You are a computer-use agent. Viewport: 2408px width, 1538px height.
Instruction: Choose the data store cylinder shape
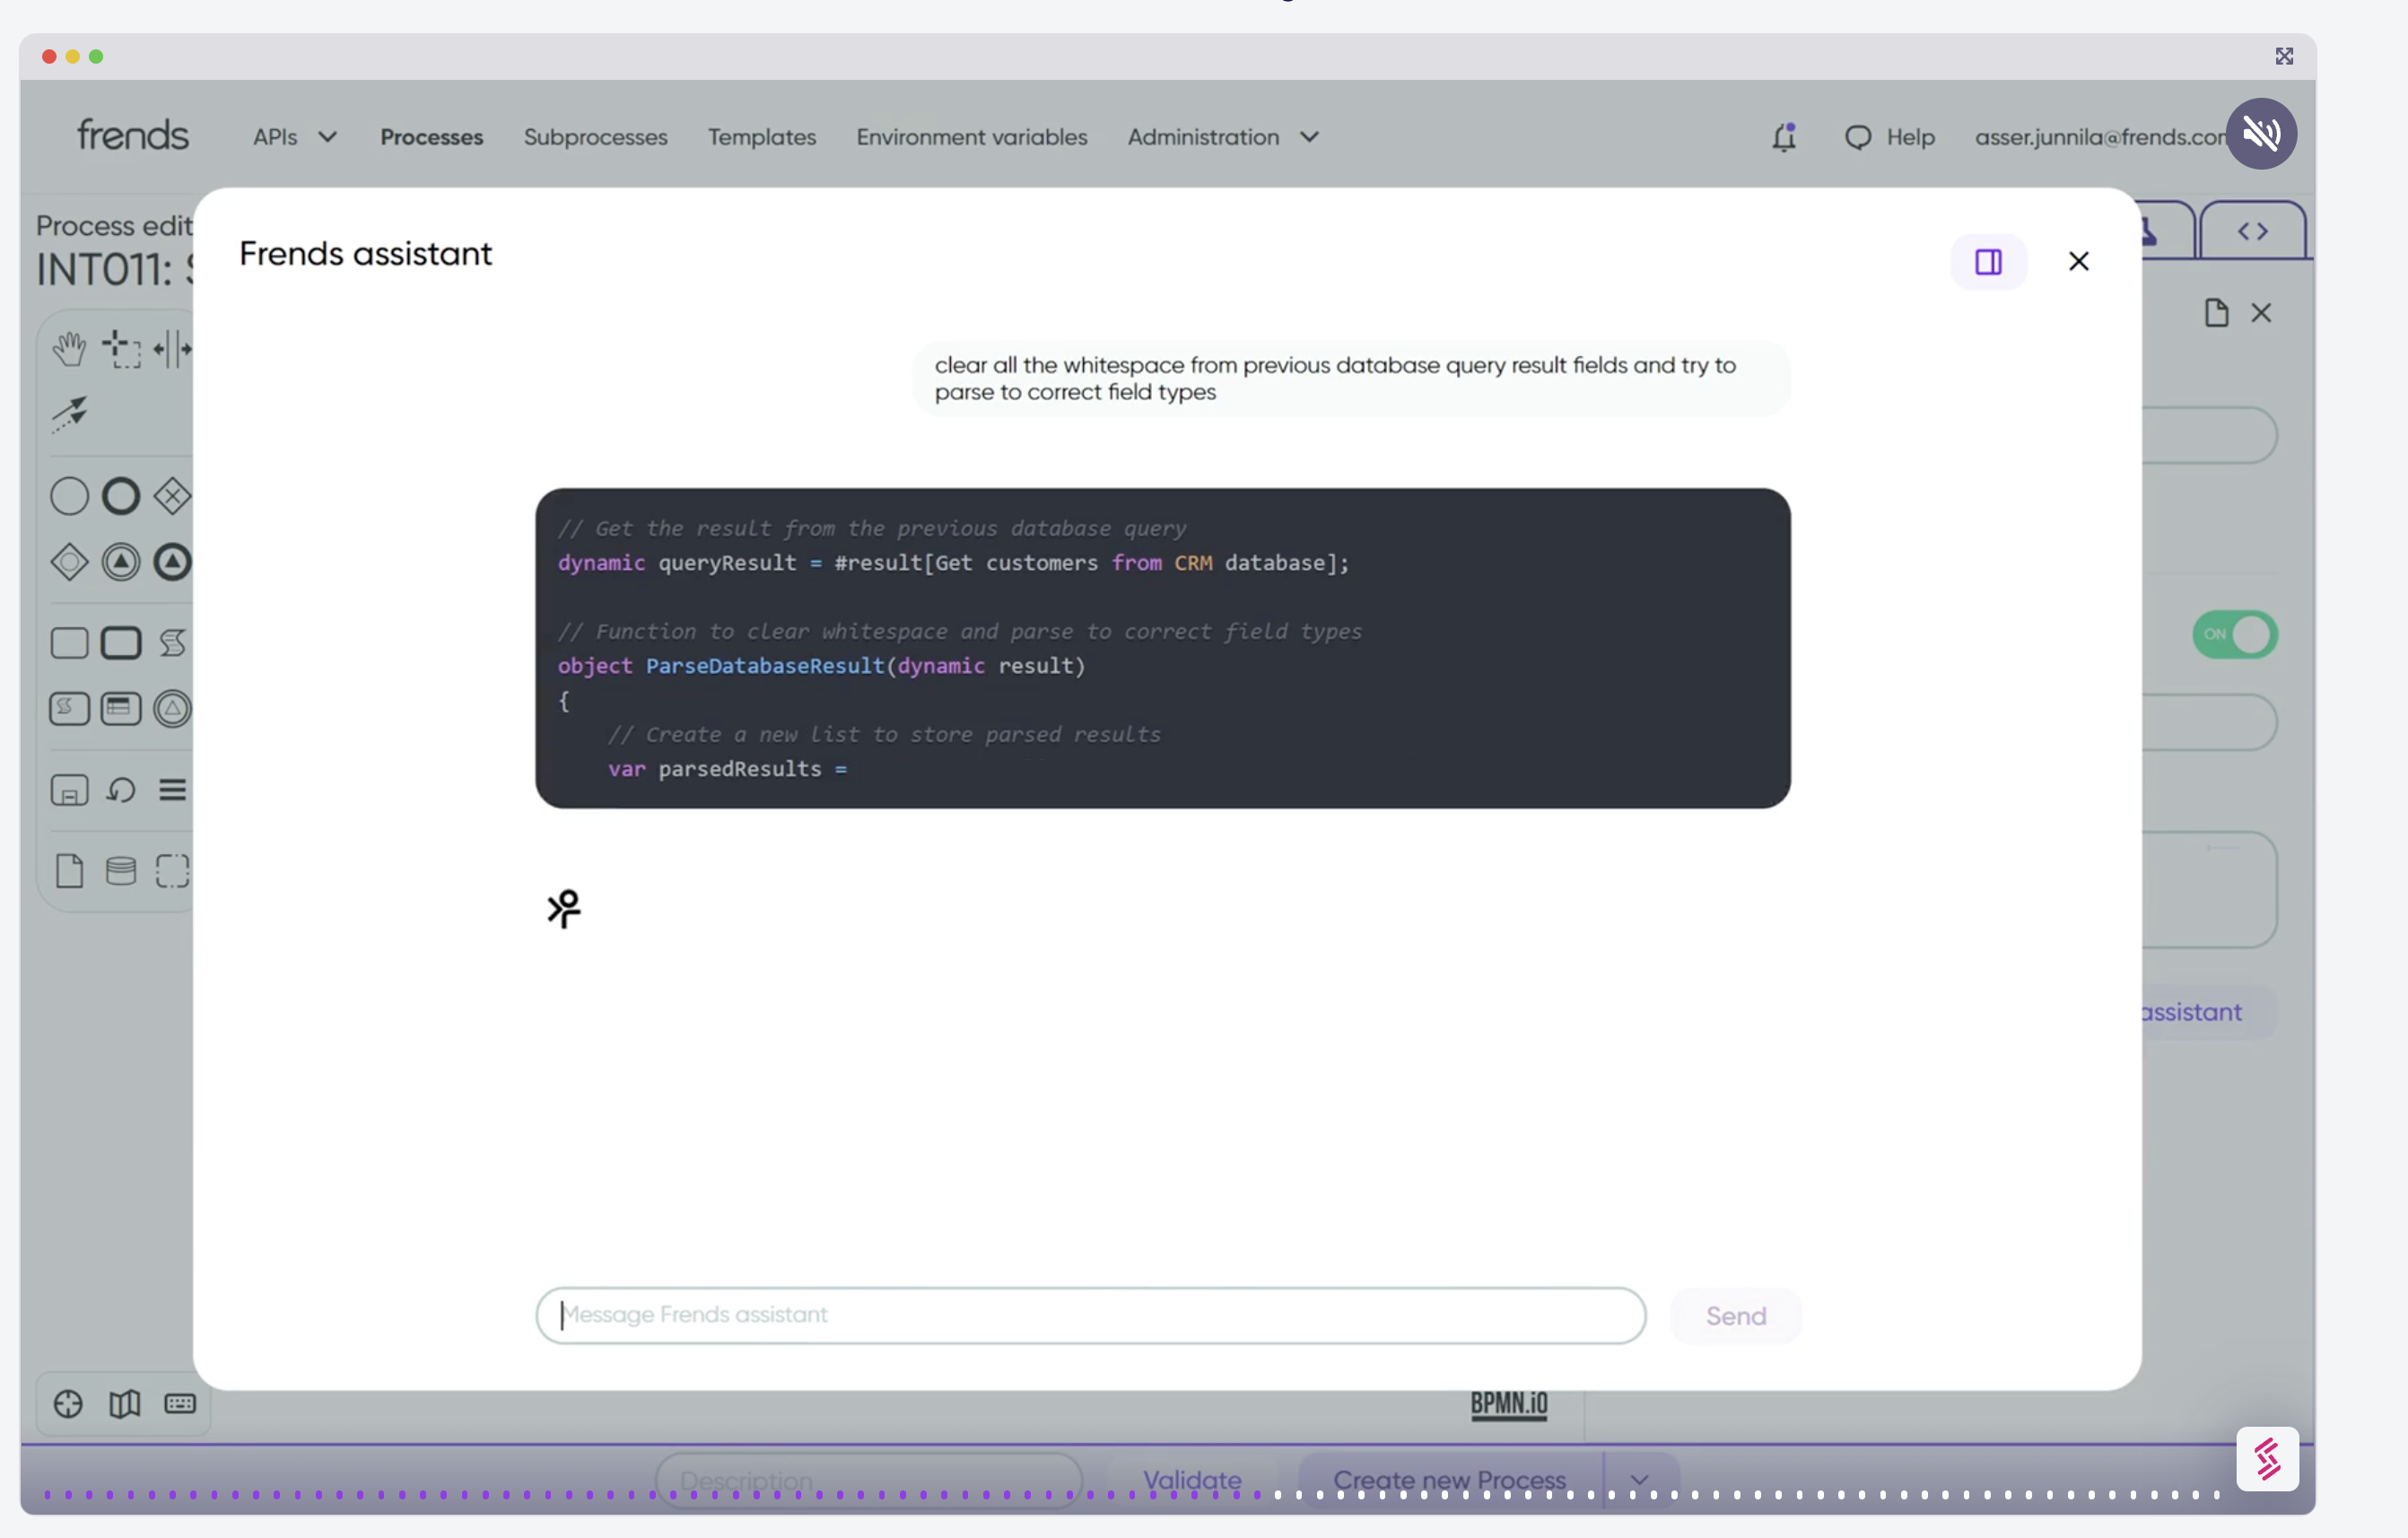121,871
